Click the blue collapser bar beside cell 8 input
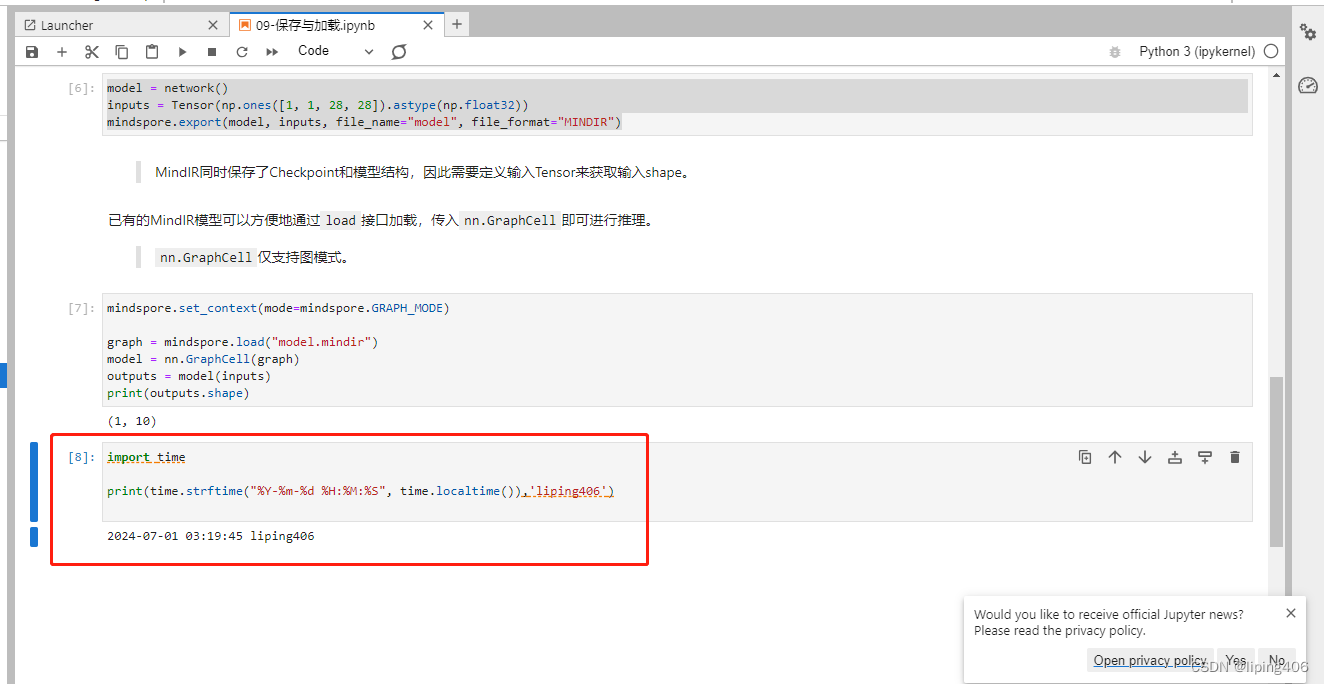This screenshot has width=1324, height=684. coord(34,482)
